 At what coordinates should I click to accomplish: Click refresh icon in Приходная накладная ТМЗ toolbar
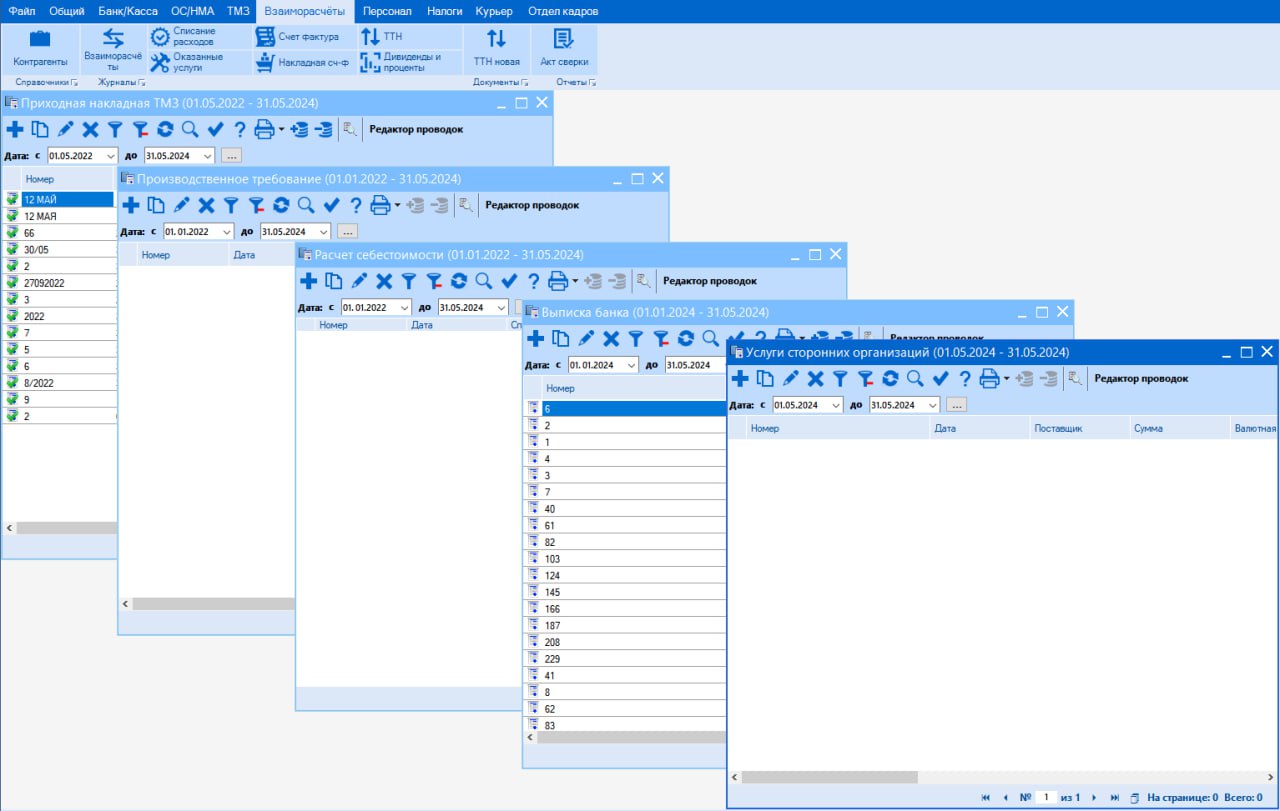pos(165,129)
